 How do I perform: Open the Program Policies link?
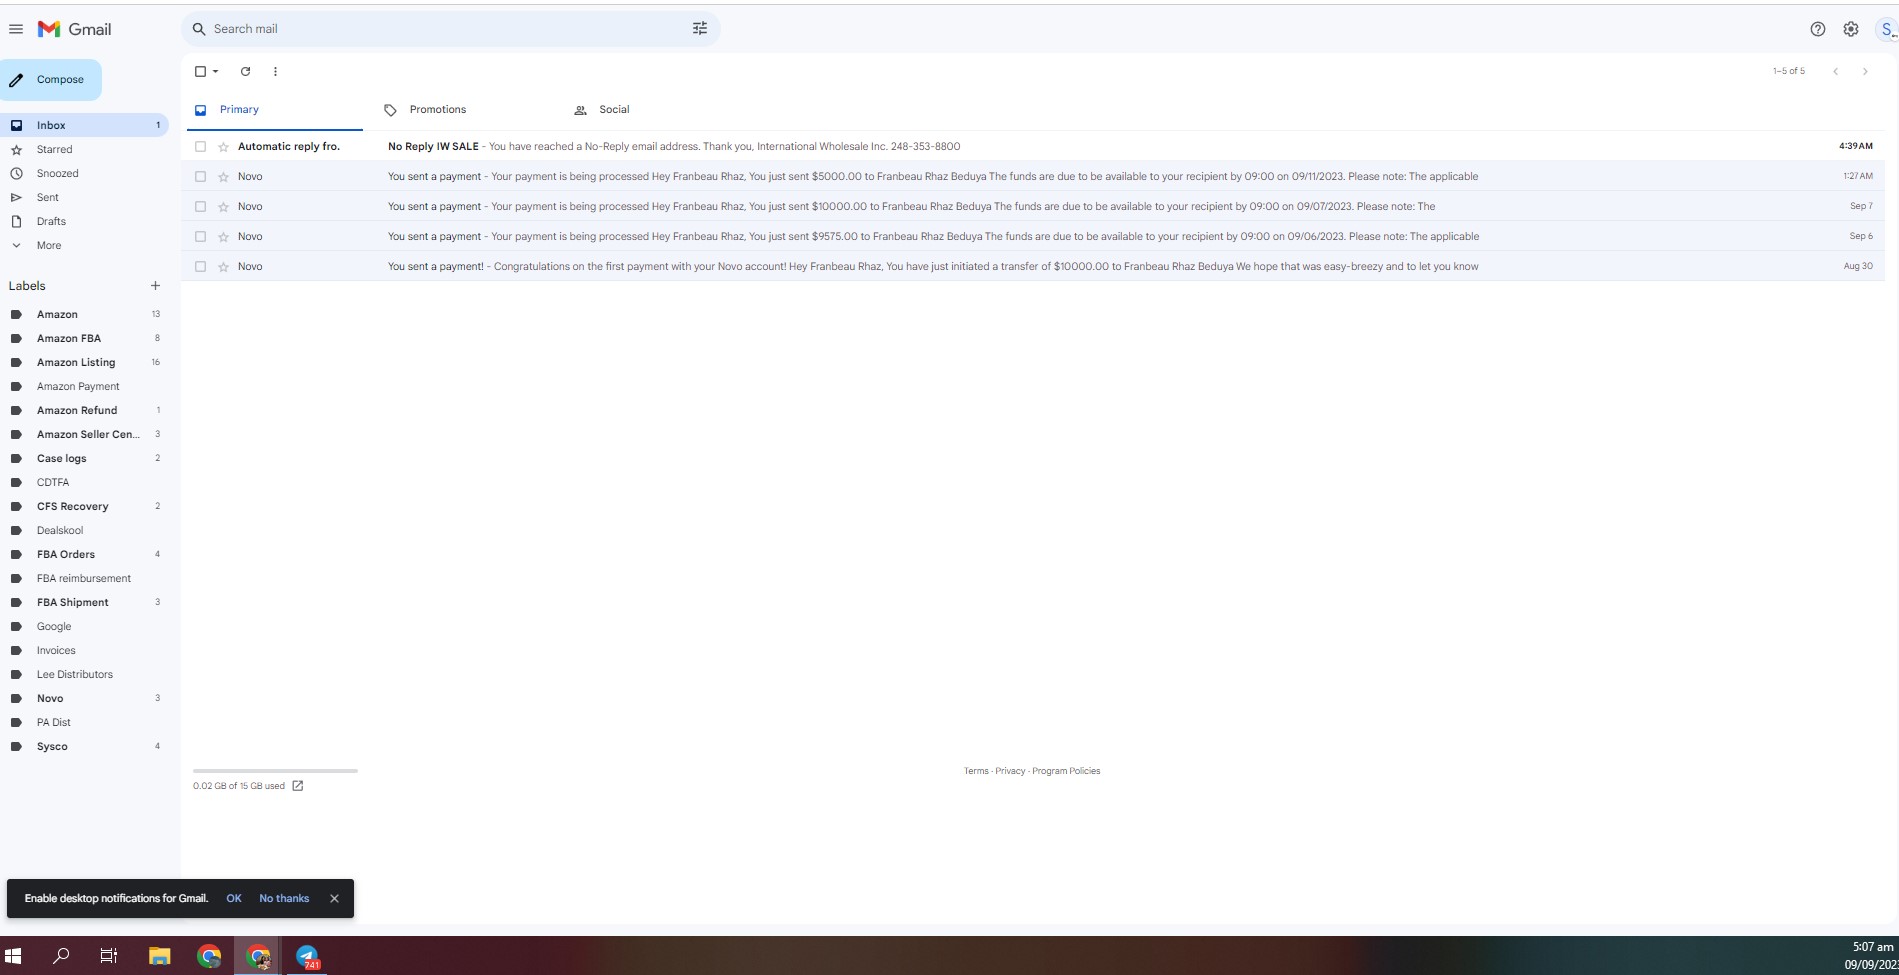click(x=1066, y=771)
